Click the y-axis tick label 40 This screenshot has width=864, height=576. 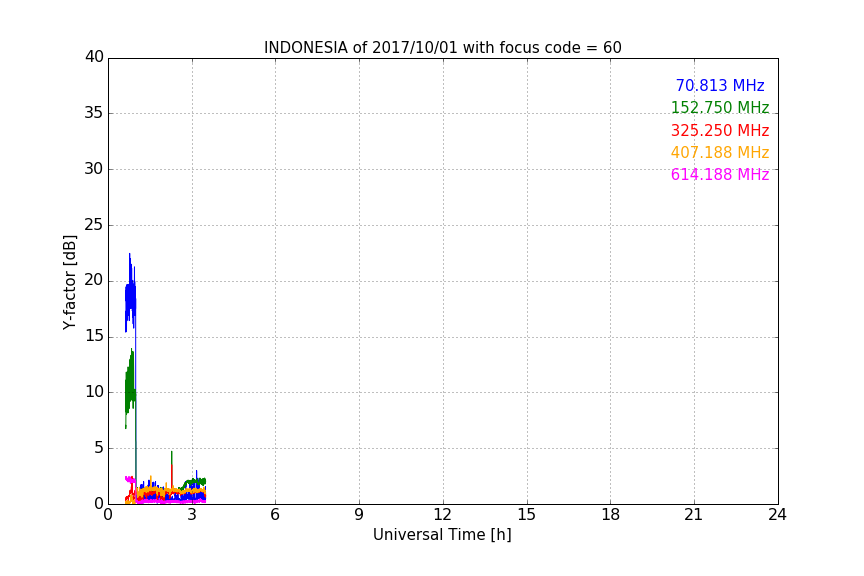pos(94,57)
